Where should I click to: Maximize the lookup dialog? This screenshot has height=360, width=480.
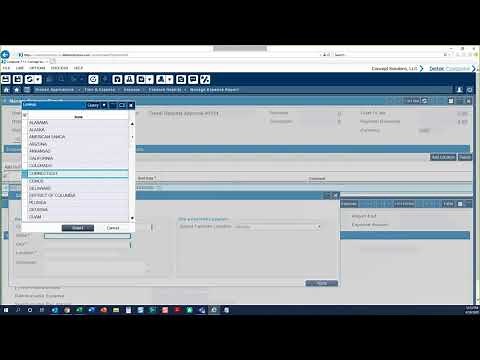click(x=122, y=105)
